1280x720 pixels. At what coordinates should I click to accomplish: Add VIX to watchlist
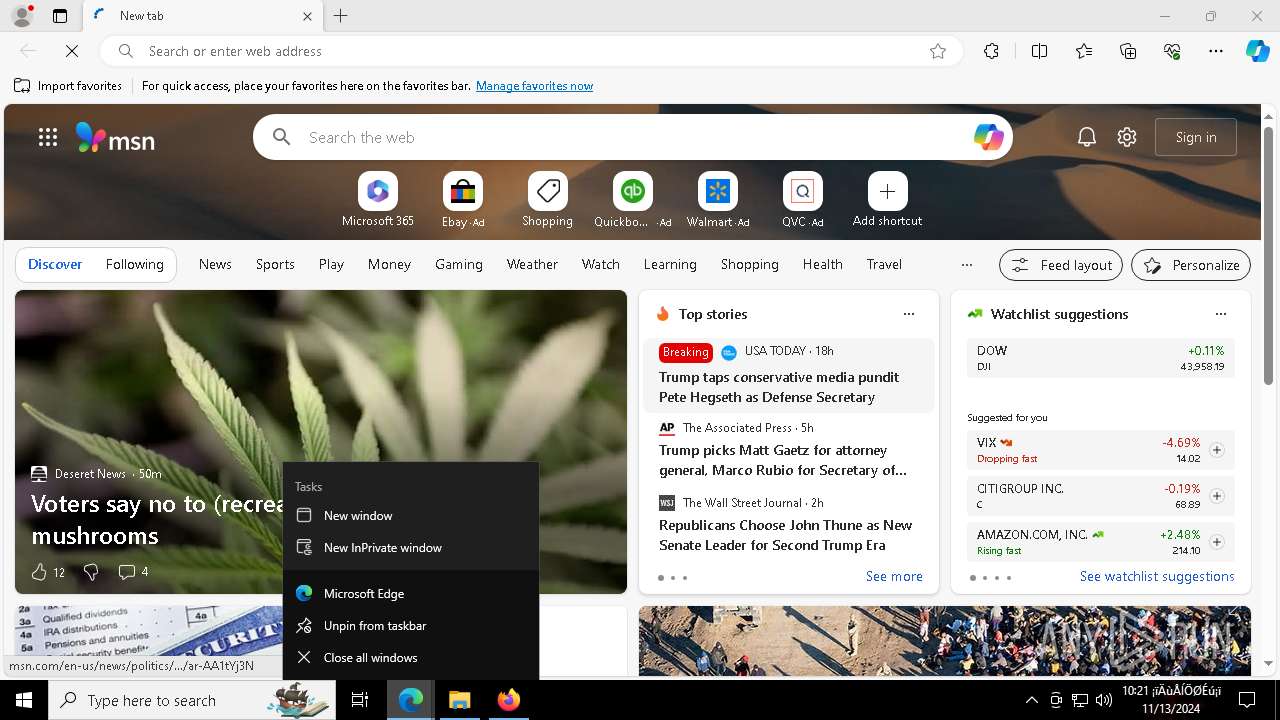pos(1217,450)
